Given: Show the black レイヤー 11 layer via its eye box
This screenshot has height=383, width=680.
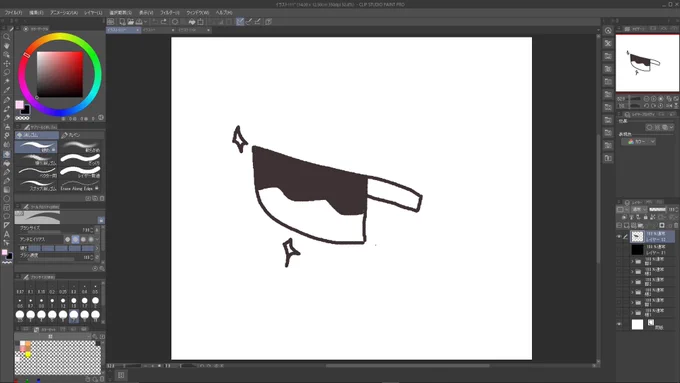Looking at the screenshot, I should 619,249.
